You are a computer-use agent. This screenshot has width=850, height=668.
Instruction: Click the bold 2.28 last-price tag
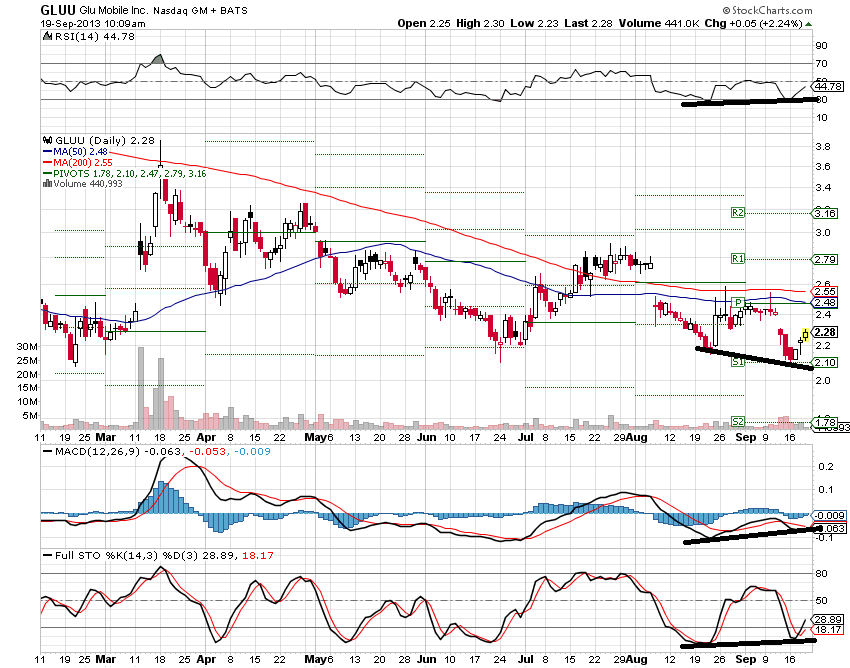(825, 332)
